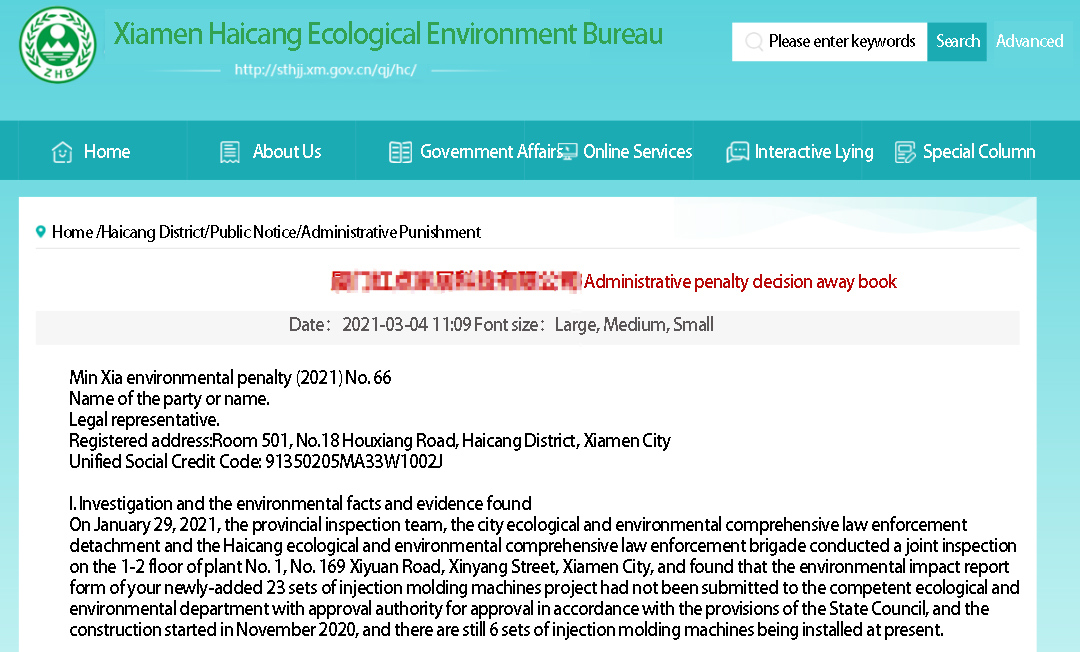Click the line about 23 sets of injection molding machines

(544, 587)
